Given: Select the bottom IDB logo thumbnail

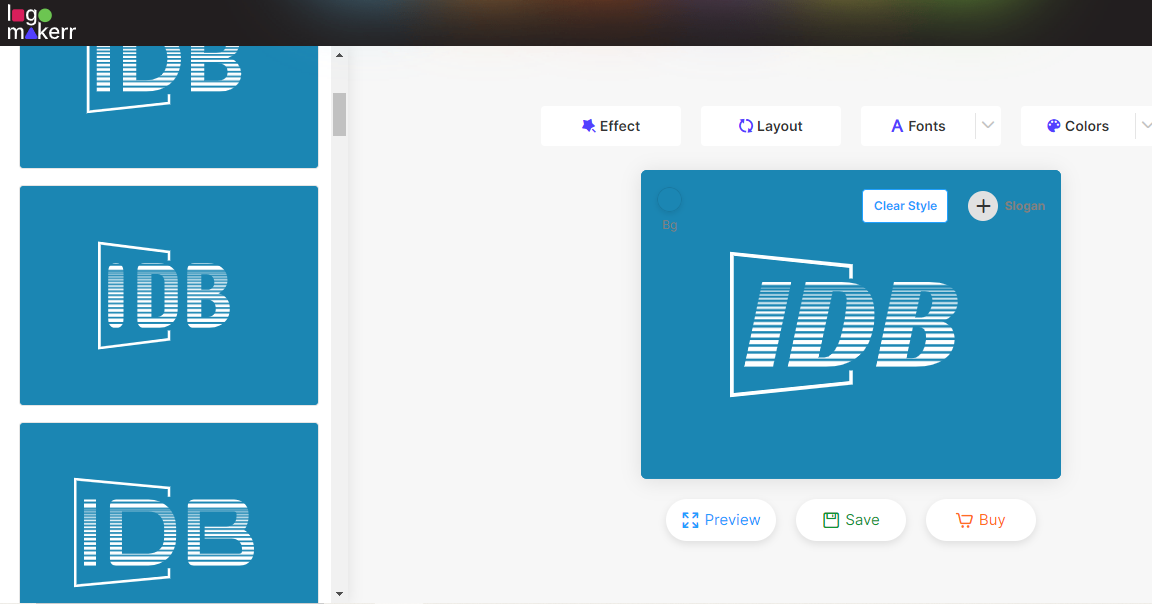Looking at the screenshot, I should (x=168, y=513).
